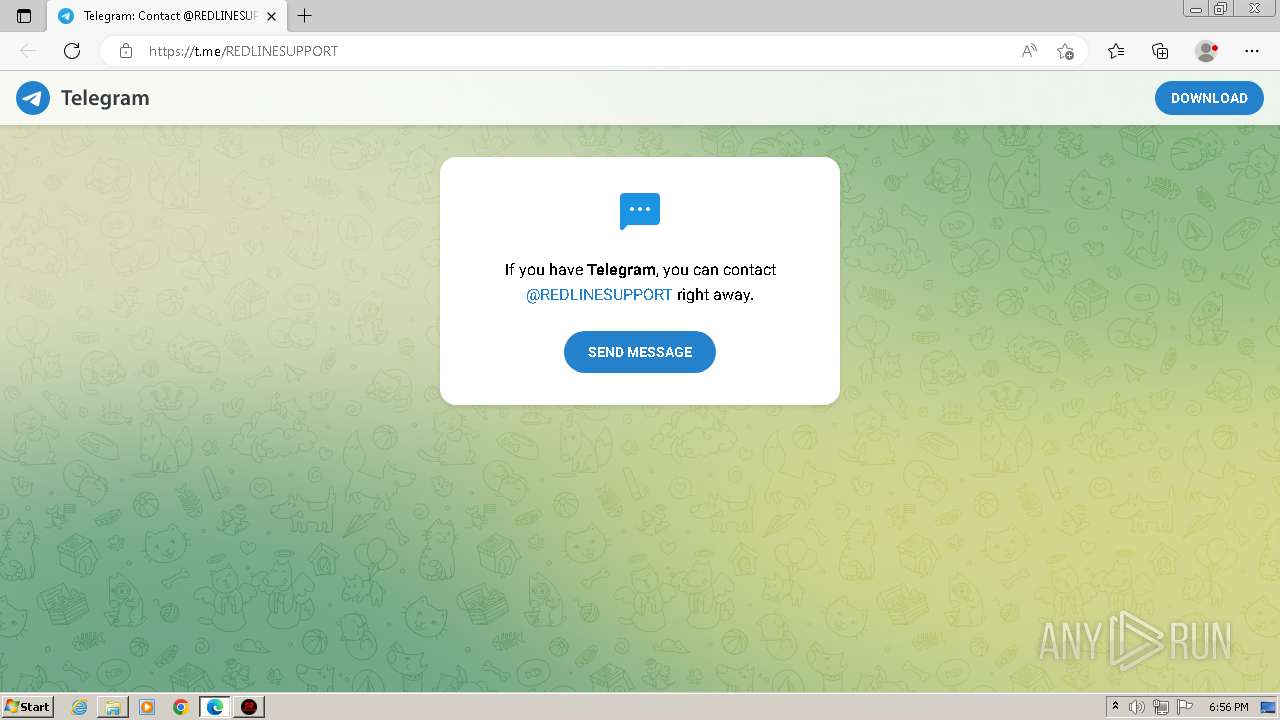Restore down the browser window

(1221, 8)
